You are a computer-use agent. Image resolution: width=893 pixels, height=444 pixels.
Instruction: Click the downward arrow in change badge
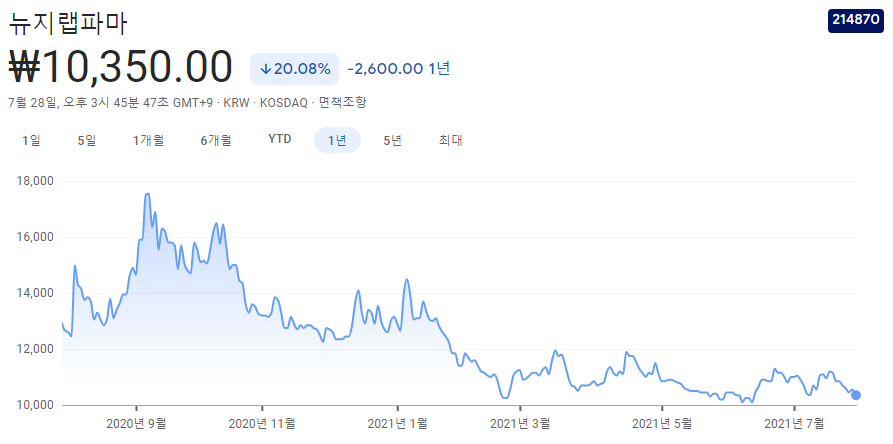point(265,69)
